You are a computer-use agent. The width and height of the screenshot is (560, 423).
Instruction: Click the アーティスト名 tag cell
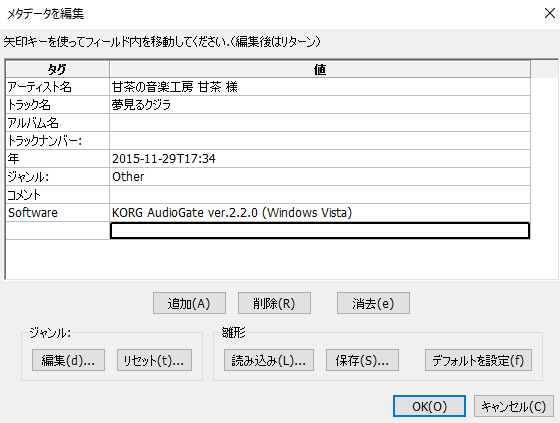pos(58,87)
